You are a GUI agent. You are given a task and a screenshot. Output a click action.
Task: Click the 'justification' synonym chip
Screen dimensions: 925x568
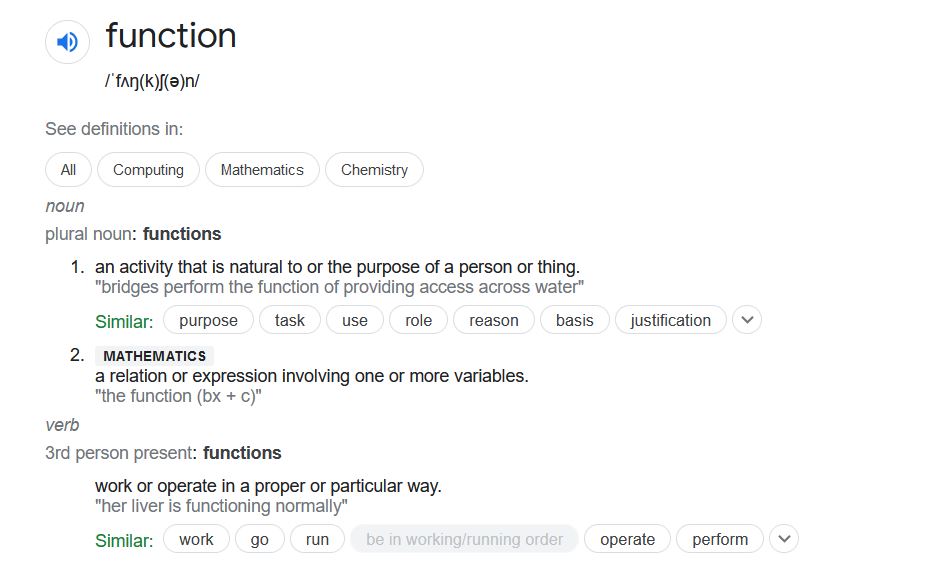coord(671,320)
